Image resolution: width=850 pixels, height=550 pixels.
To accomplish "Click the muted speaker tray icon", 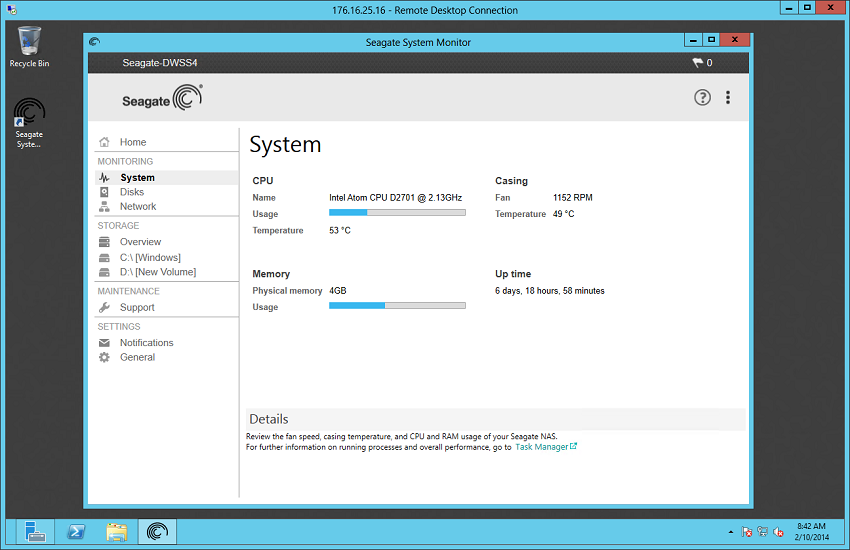I will point(778,532).
